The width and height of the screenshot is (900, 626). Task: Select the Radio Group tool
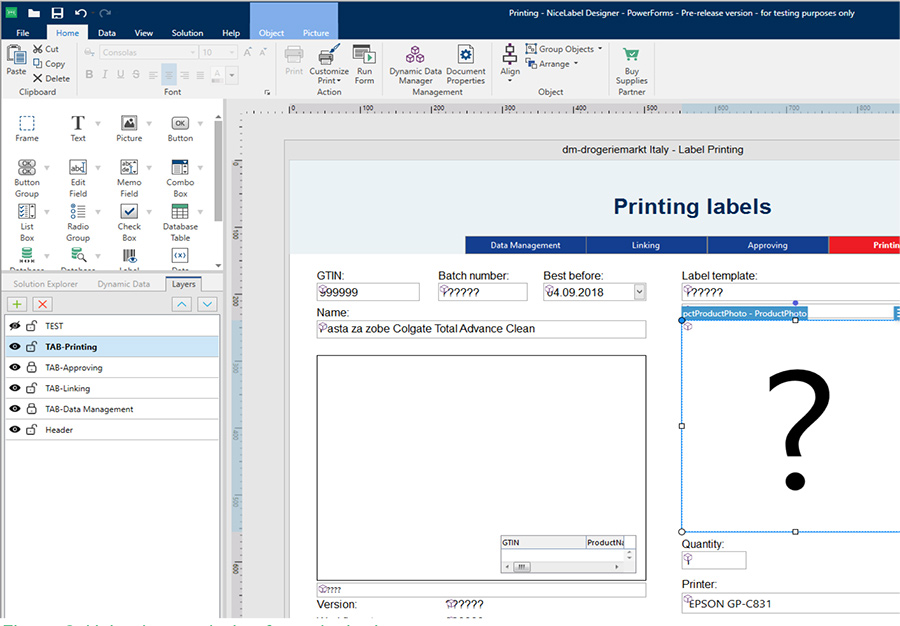click(78, 223)
